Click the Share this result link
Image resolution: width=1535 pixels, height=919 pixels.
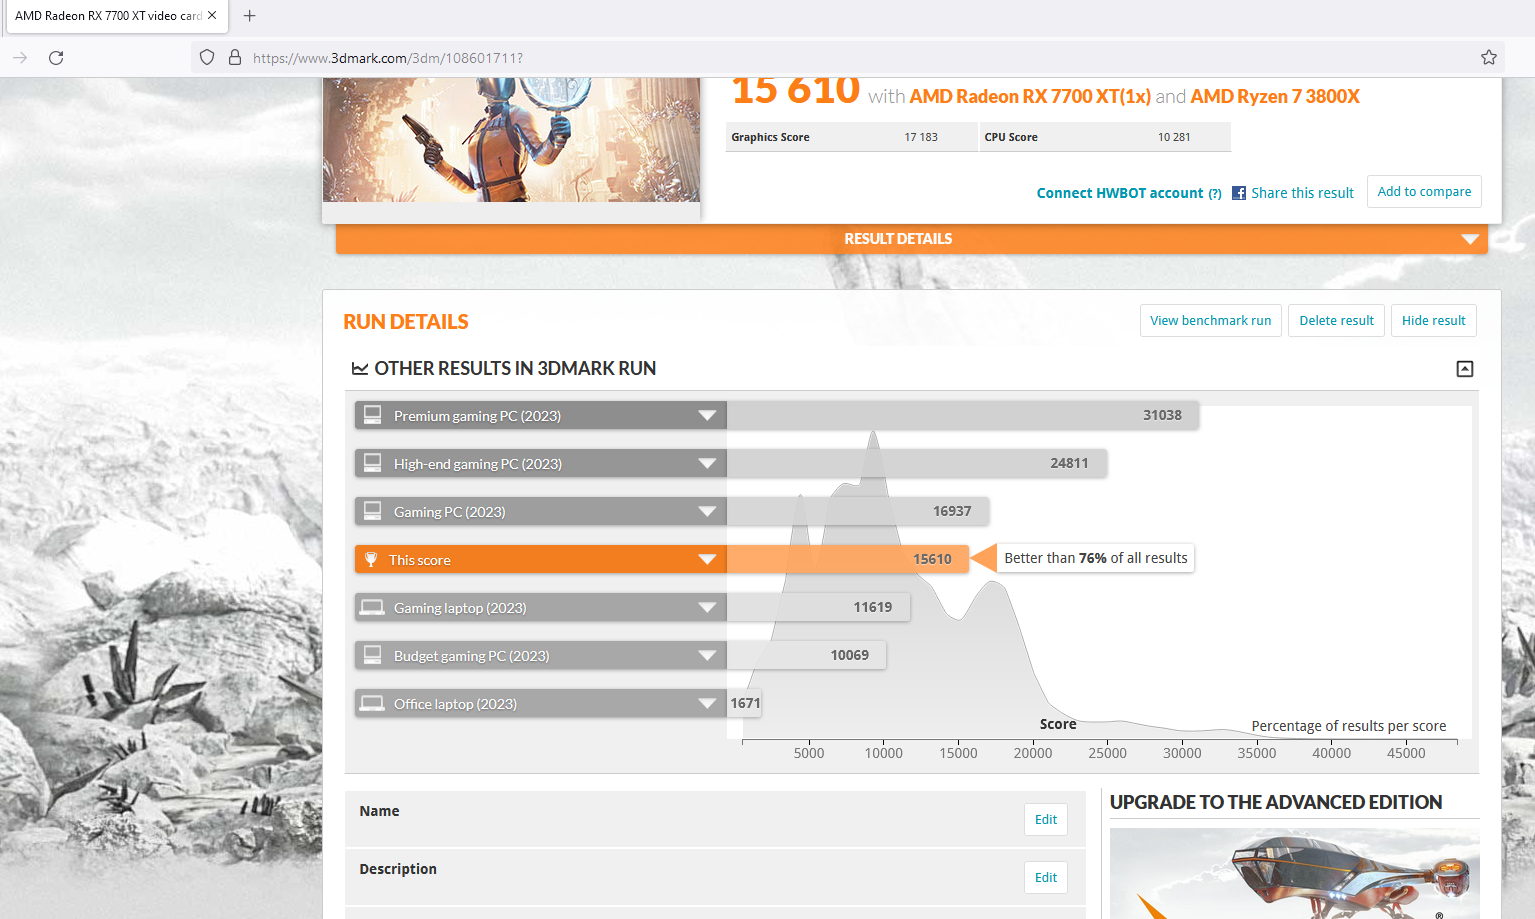(x=1302, y=193)
